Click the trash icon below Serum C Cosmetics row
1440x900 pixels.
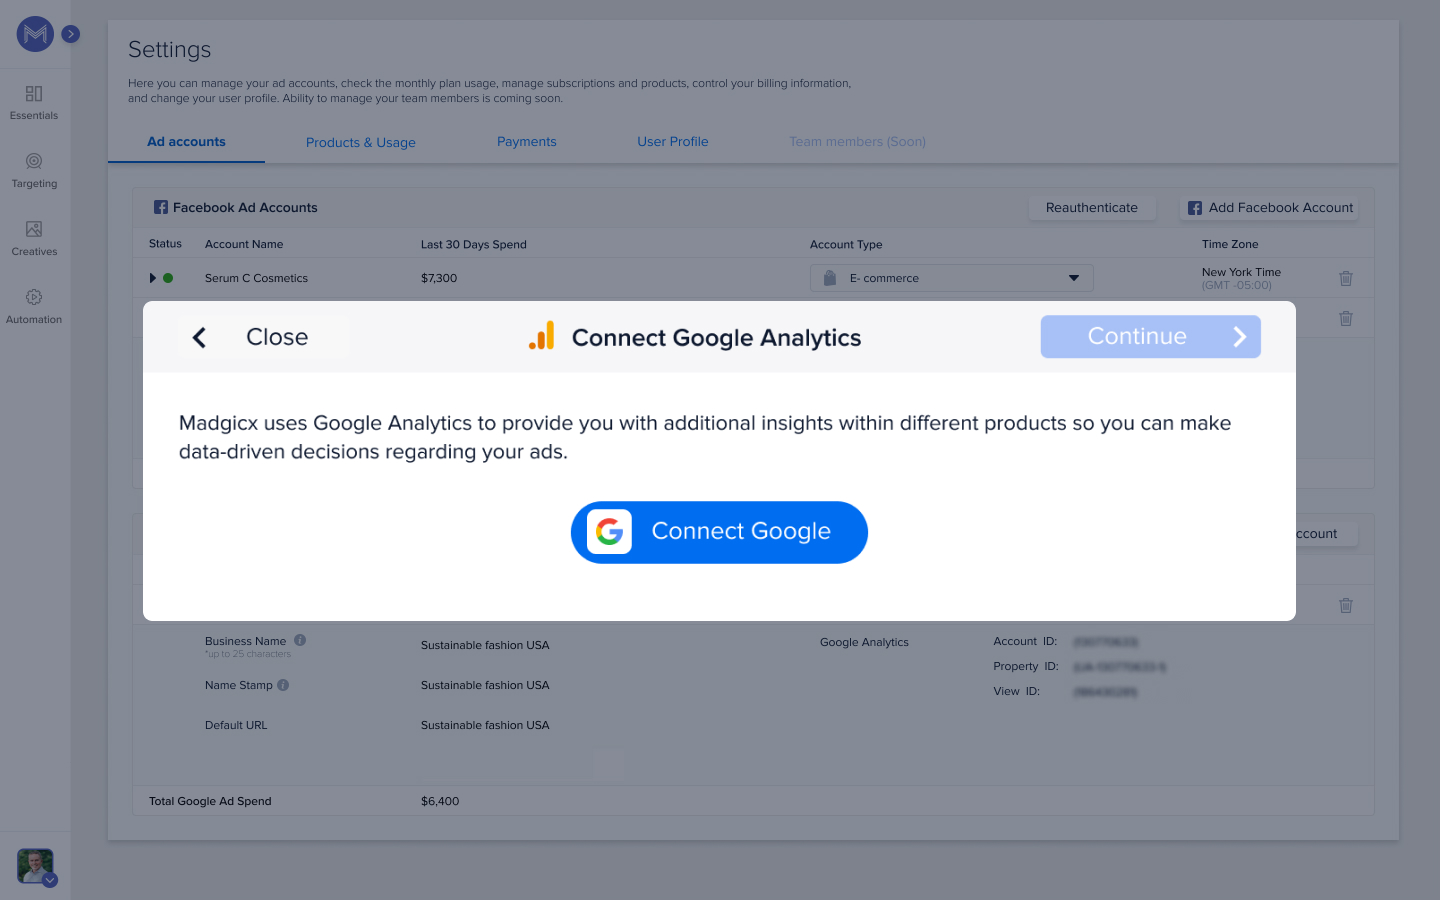tap(1346, 318)
